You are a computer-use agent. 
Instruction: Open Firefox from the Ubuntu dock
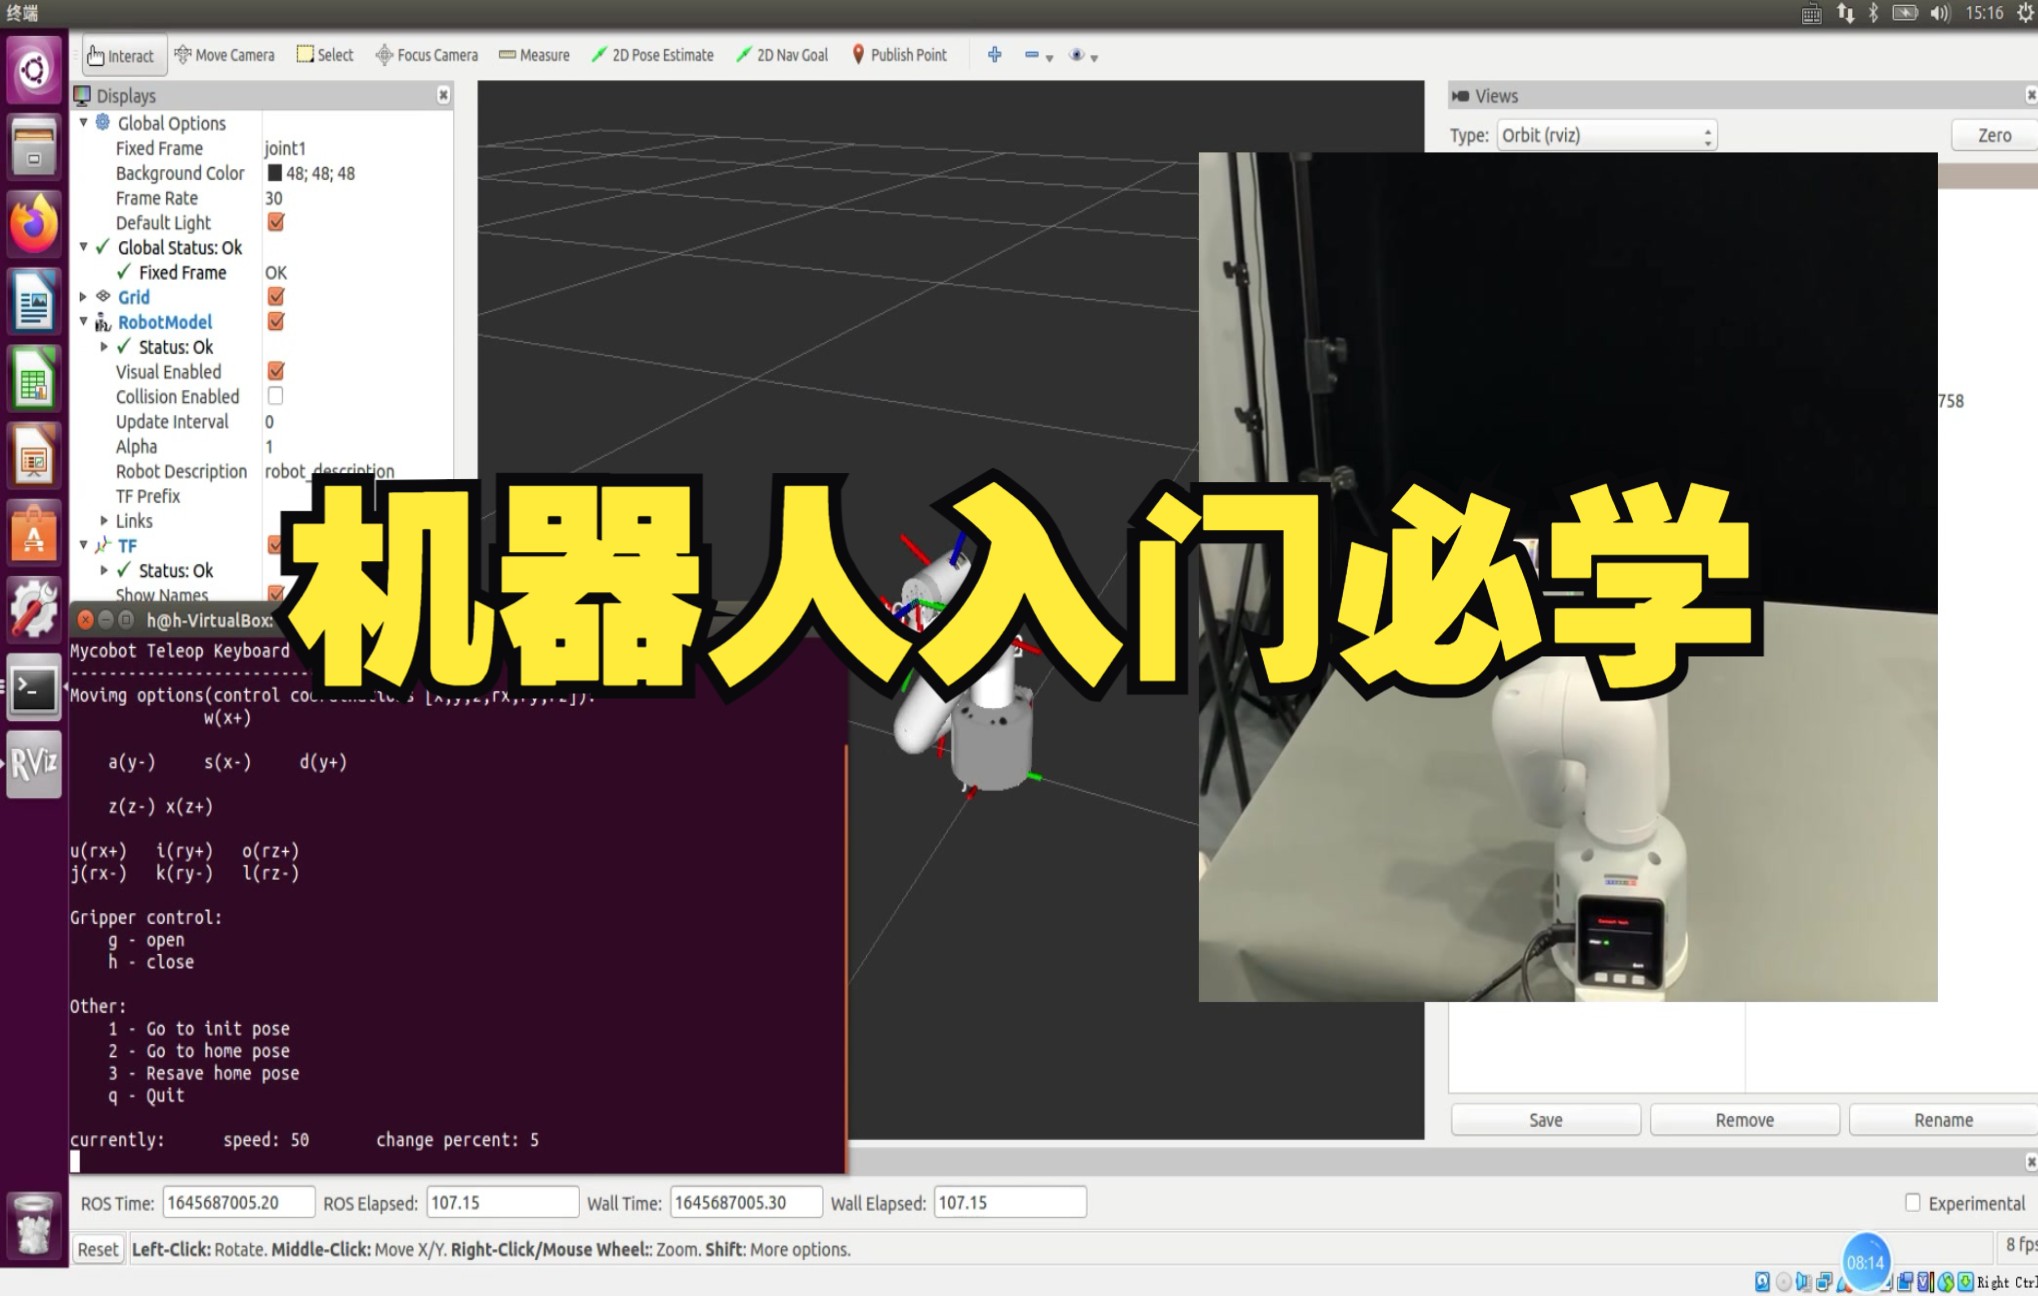pyautogui.click(x=33, y=224)
